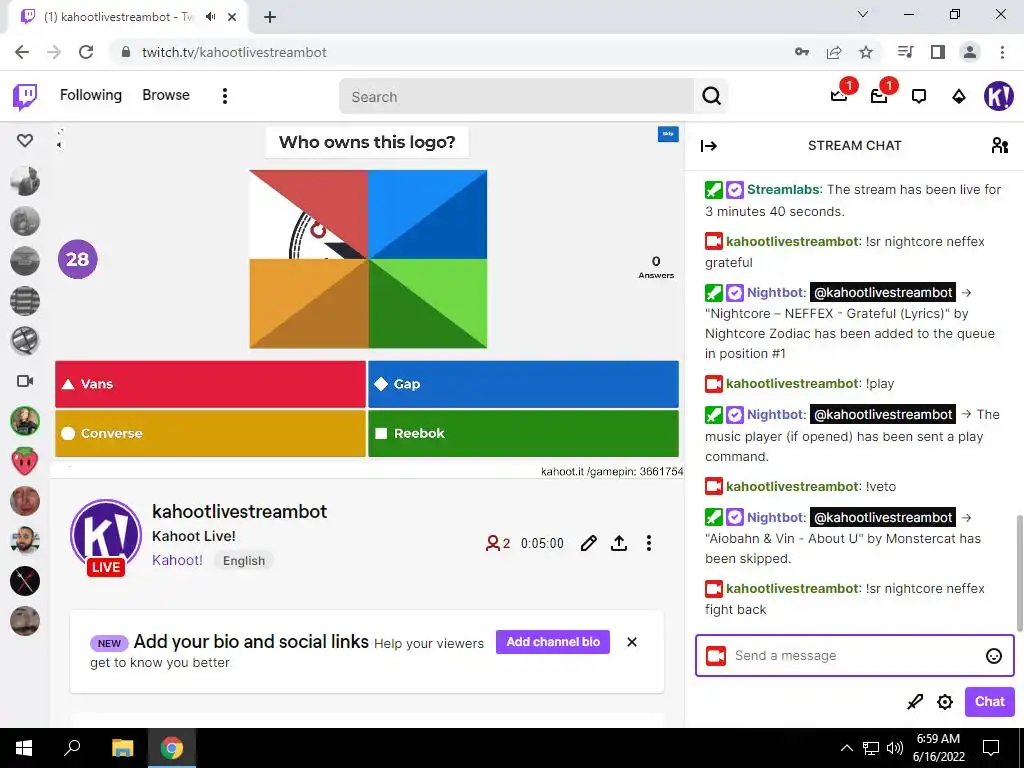Reload the page in Chrome
Screen dimensions: 1024x768
click(x=86, y=52)
